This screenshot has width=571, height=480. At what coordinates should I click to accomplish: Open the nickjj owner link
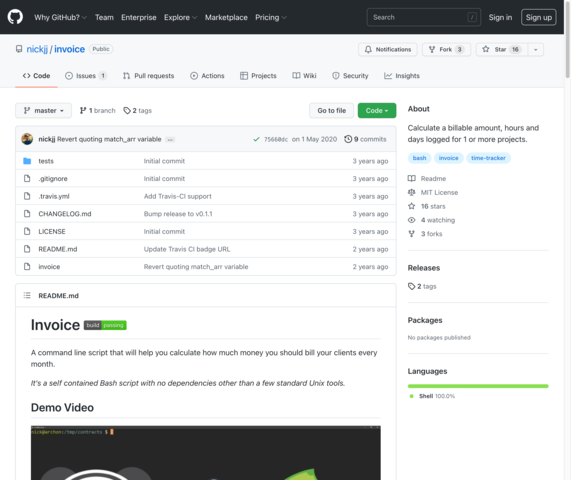click(37, 49)
